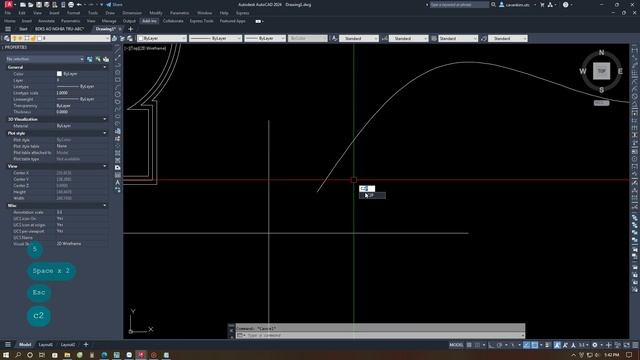The height and width of the screenshot is (360, 640).
Task: Click the Color ByLayer white swatch property
Action: 59,74
